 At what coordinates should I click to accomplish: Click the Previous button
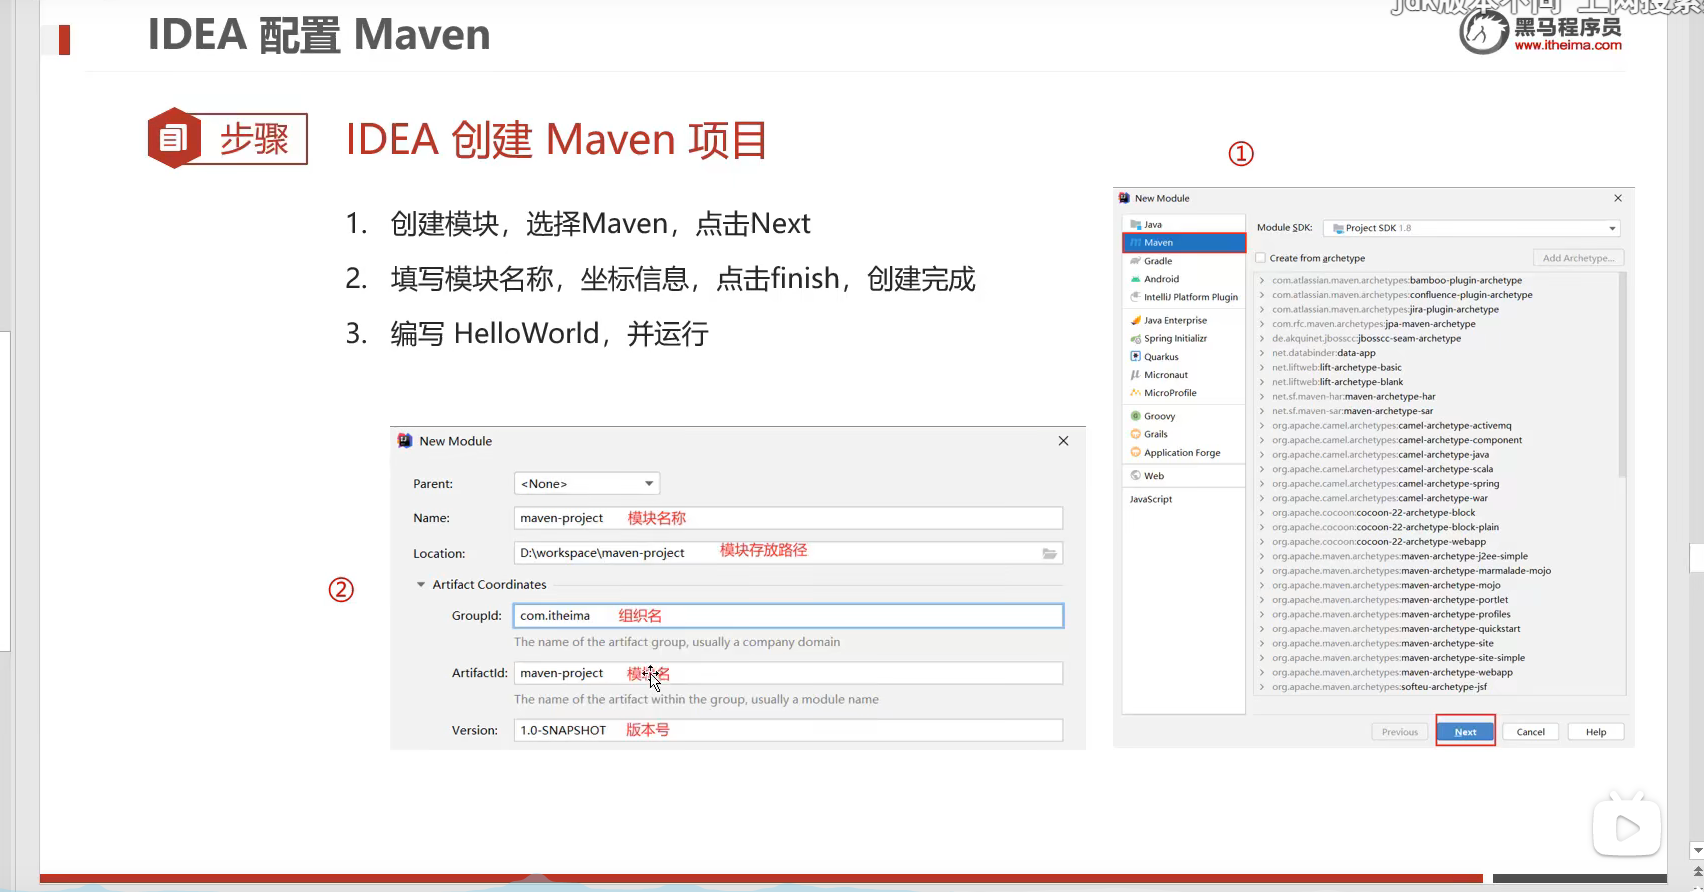pyautogui.click(x=1399, y=732)
